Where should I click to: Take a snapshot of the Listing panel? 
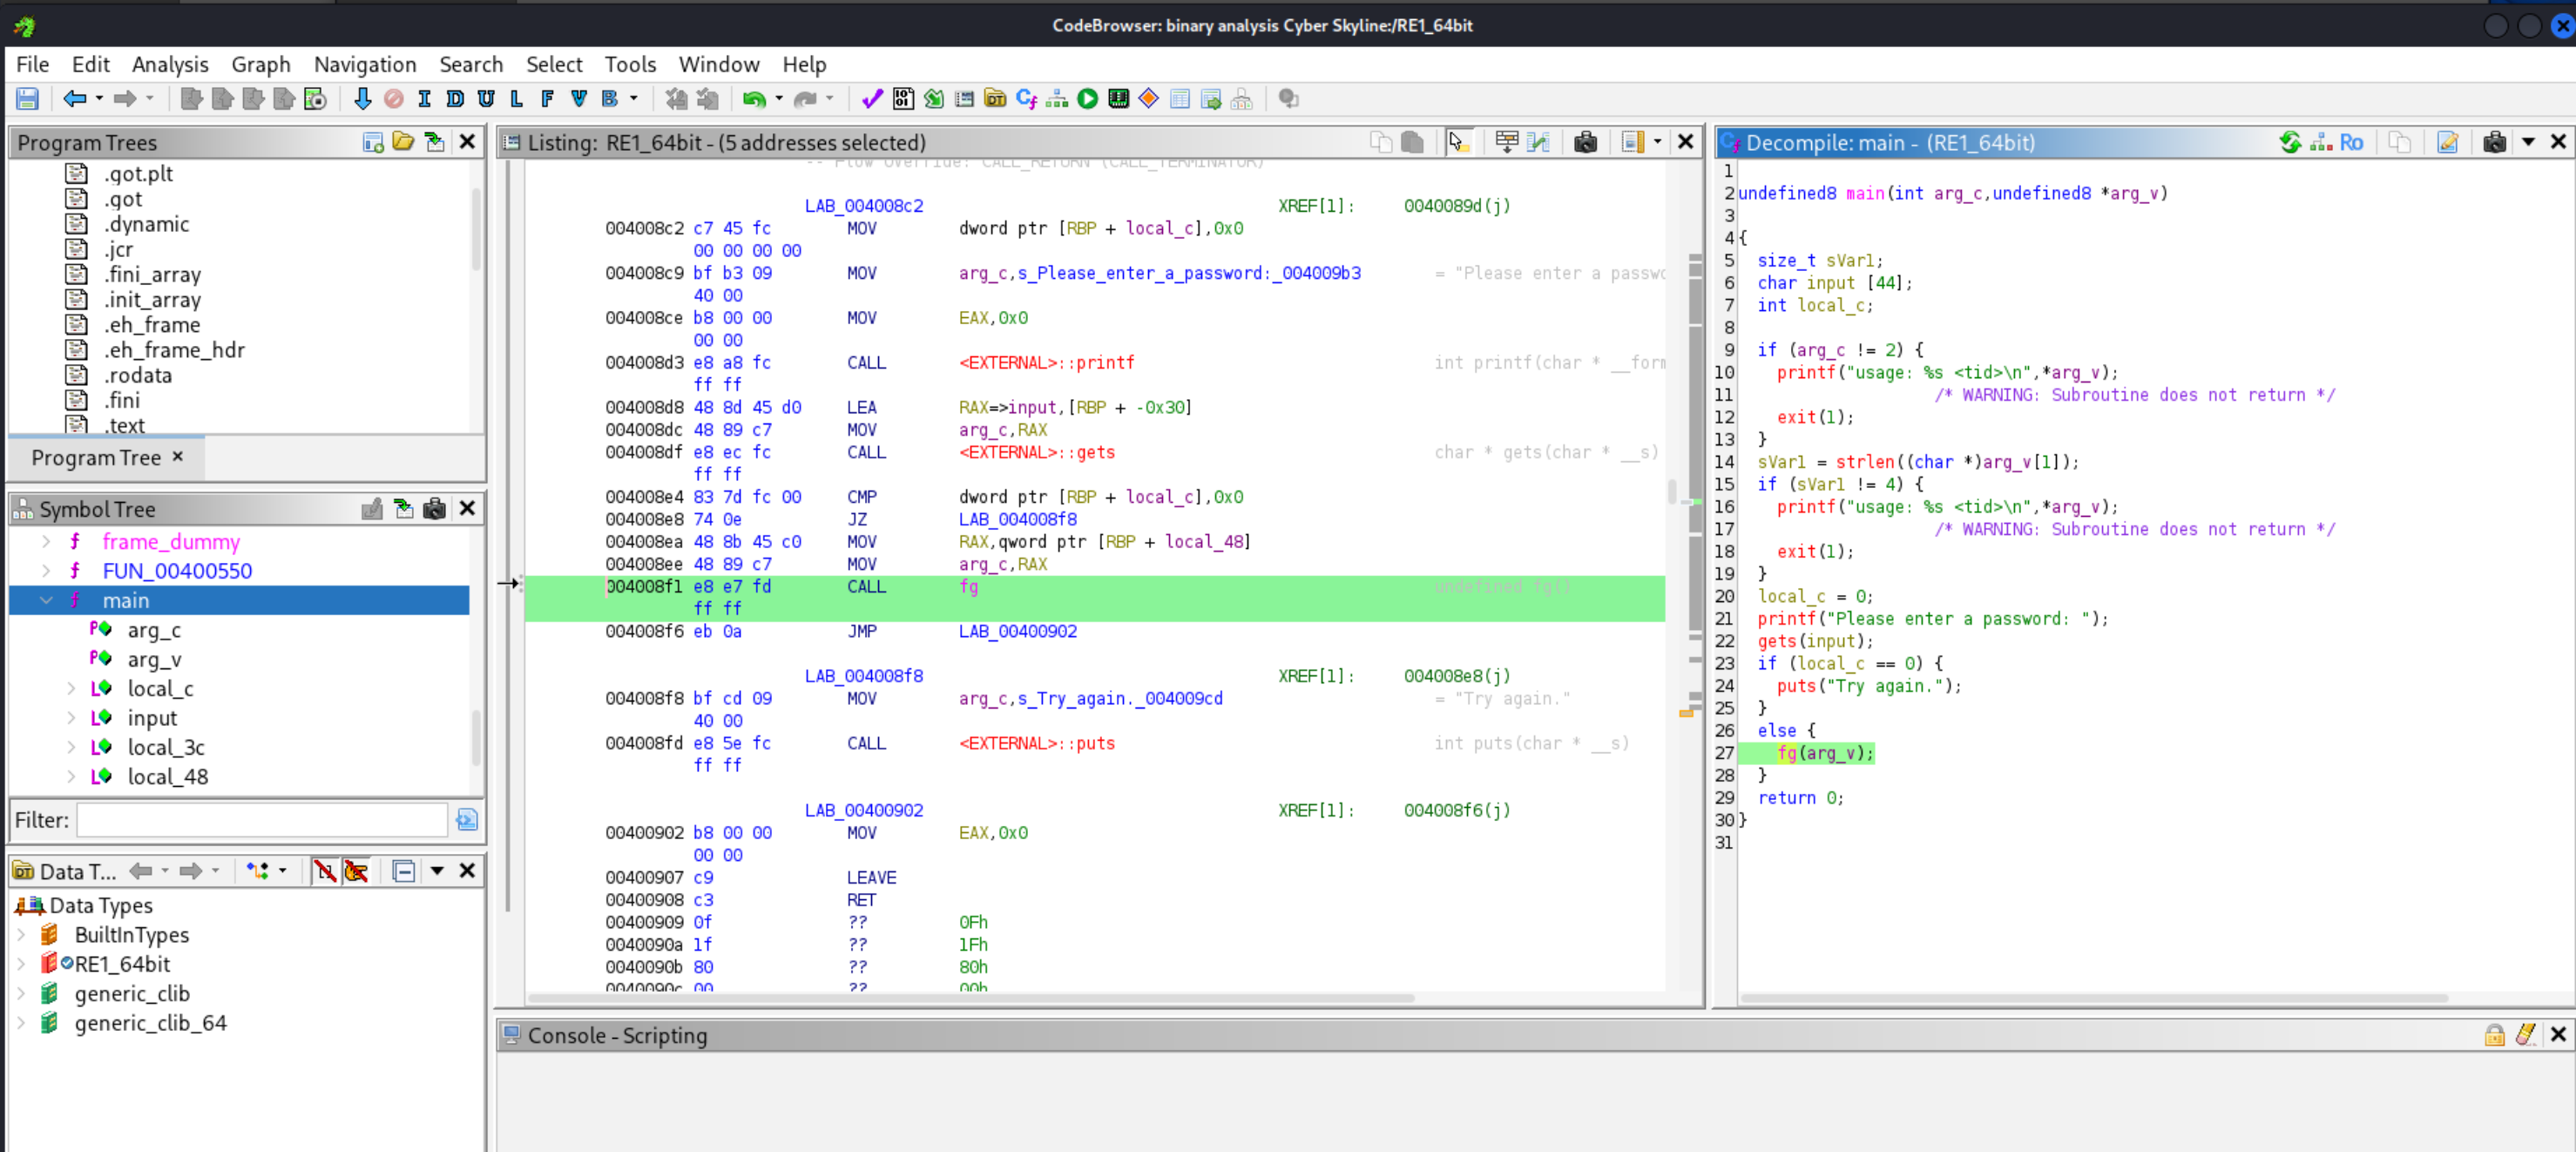(1585, 142)
